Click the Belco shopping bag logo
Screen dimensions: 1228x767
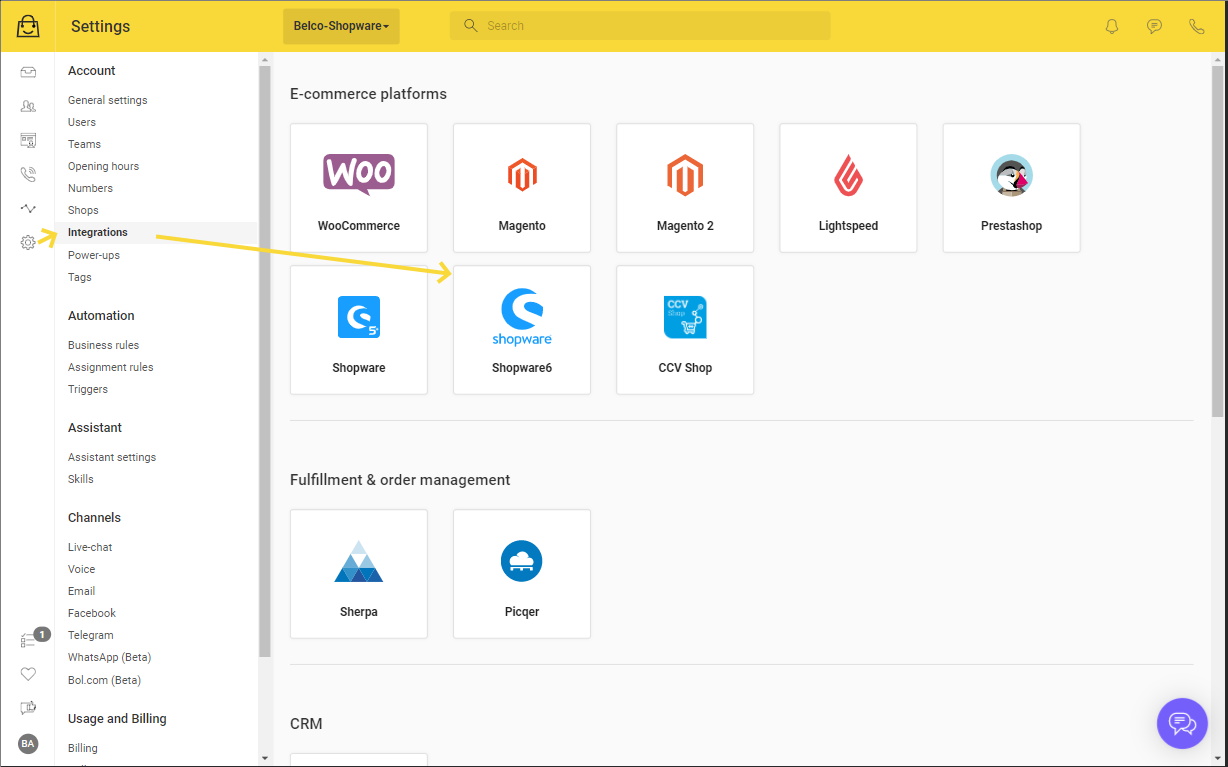point(28,26)
